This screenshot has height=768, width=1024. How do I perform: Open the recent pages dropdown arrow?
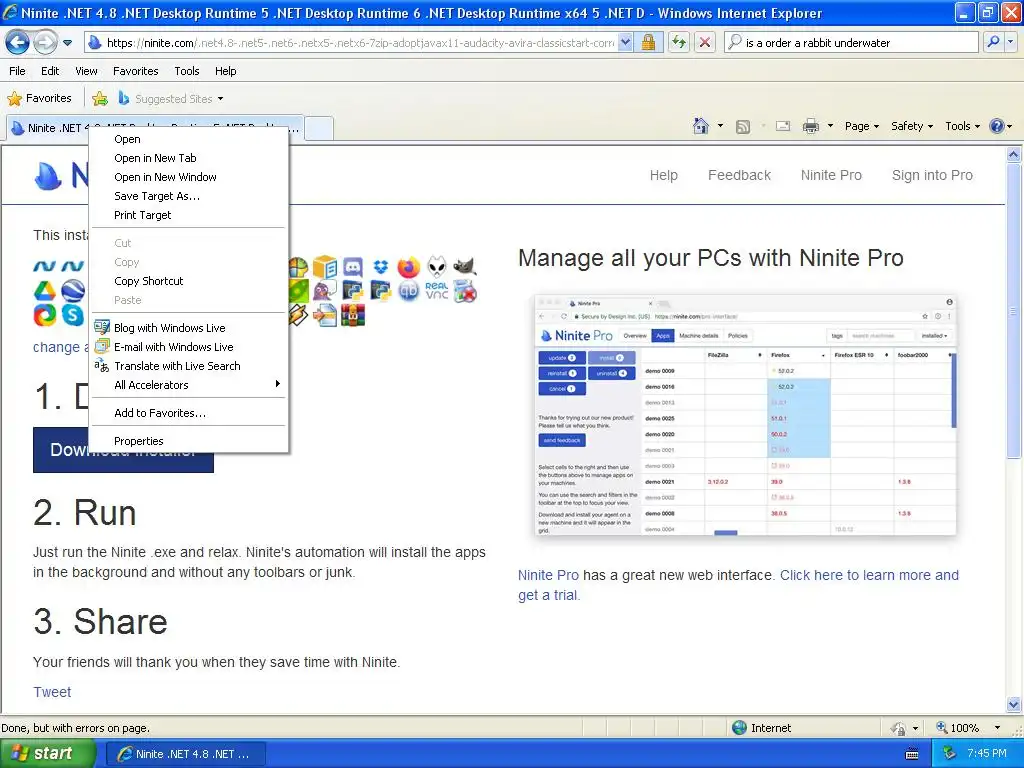(67, 43)
